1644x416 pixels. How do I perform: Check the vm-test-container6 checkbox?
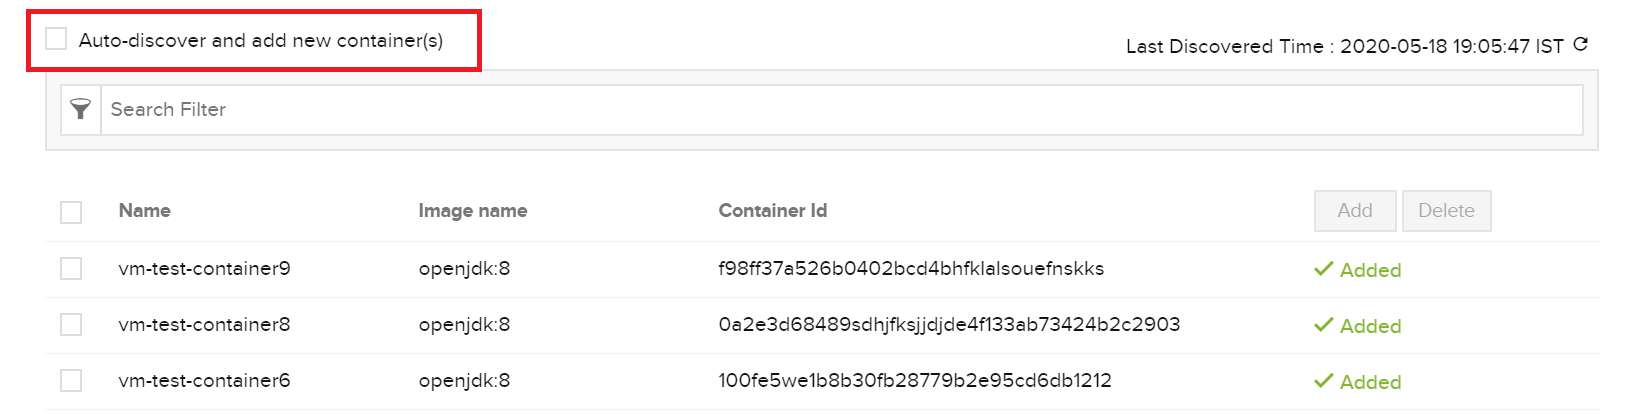71,381
